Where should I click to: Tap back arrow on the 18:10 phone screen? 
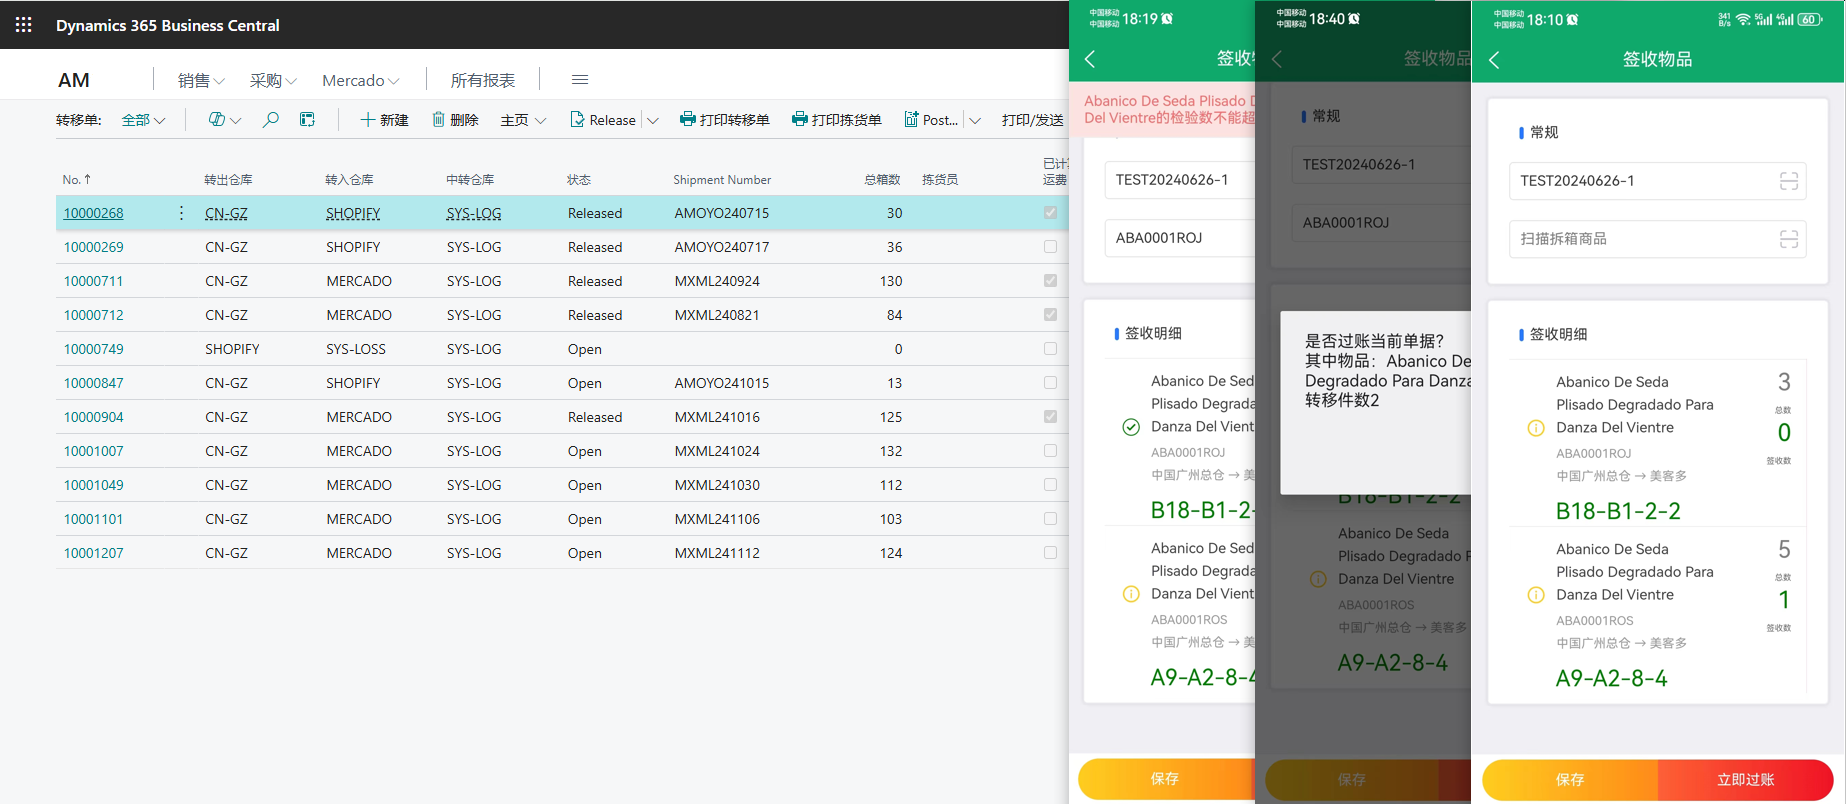(x=1495, y=60)
